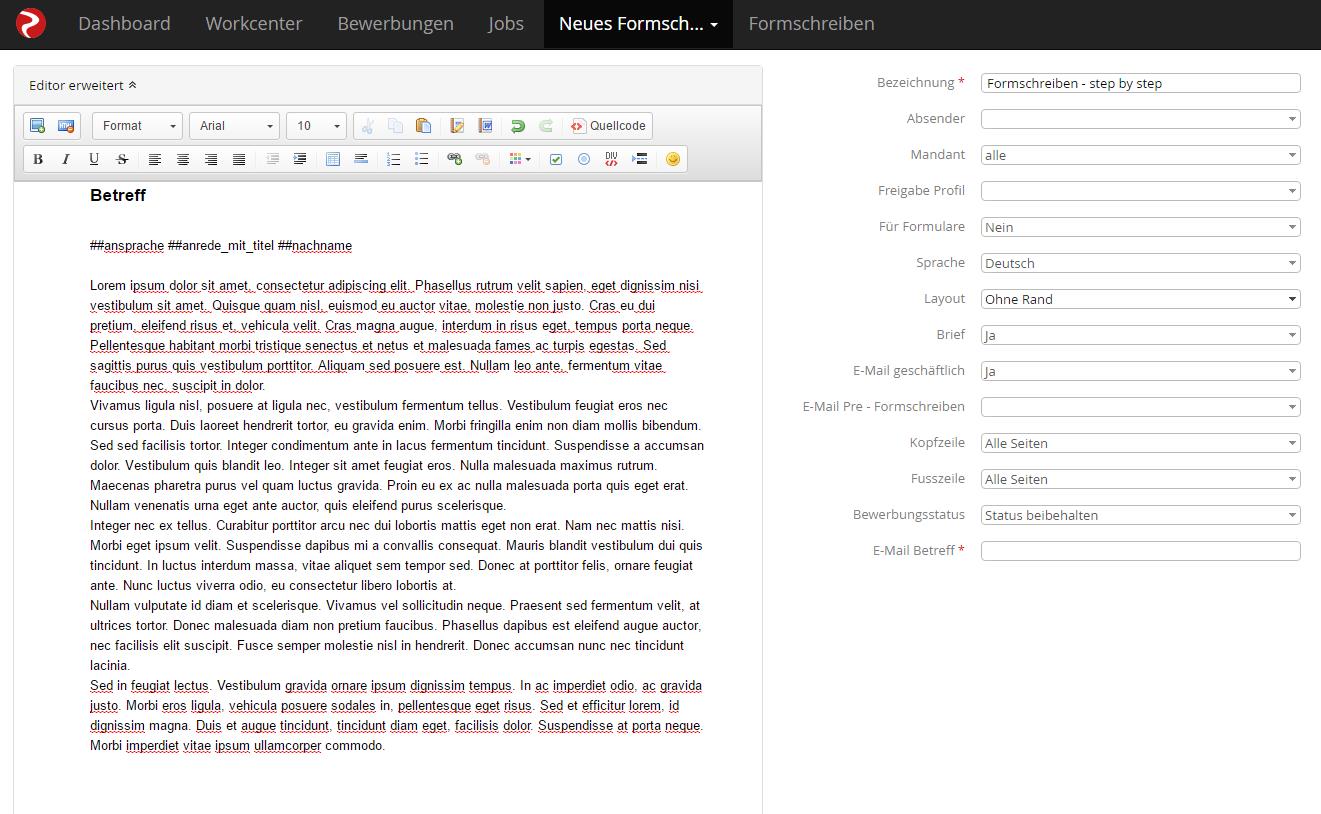Insert a bulleted list
1321x814 pixels.
[x=422, y=159]
